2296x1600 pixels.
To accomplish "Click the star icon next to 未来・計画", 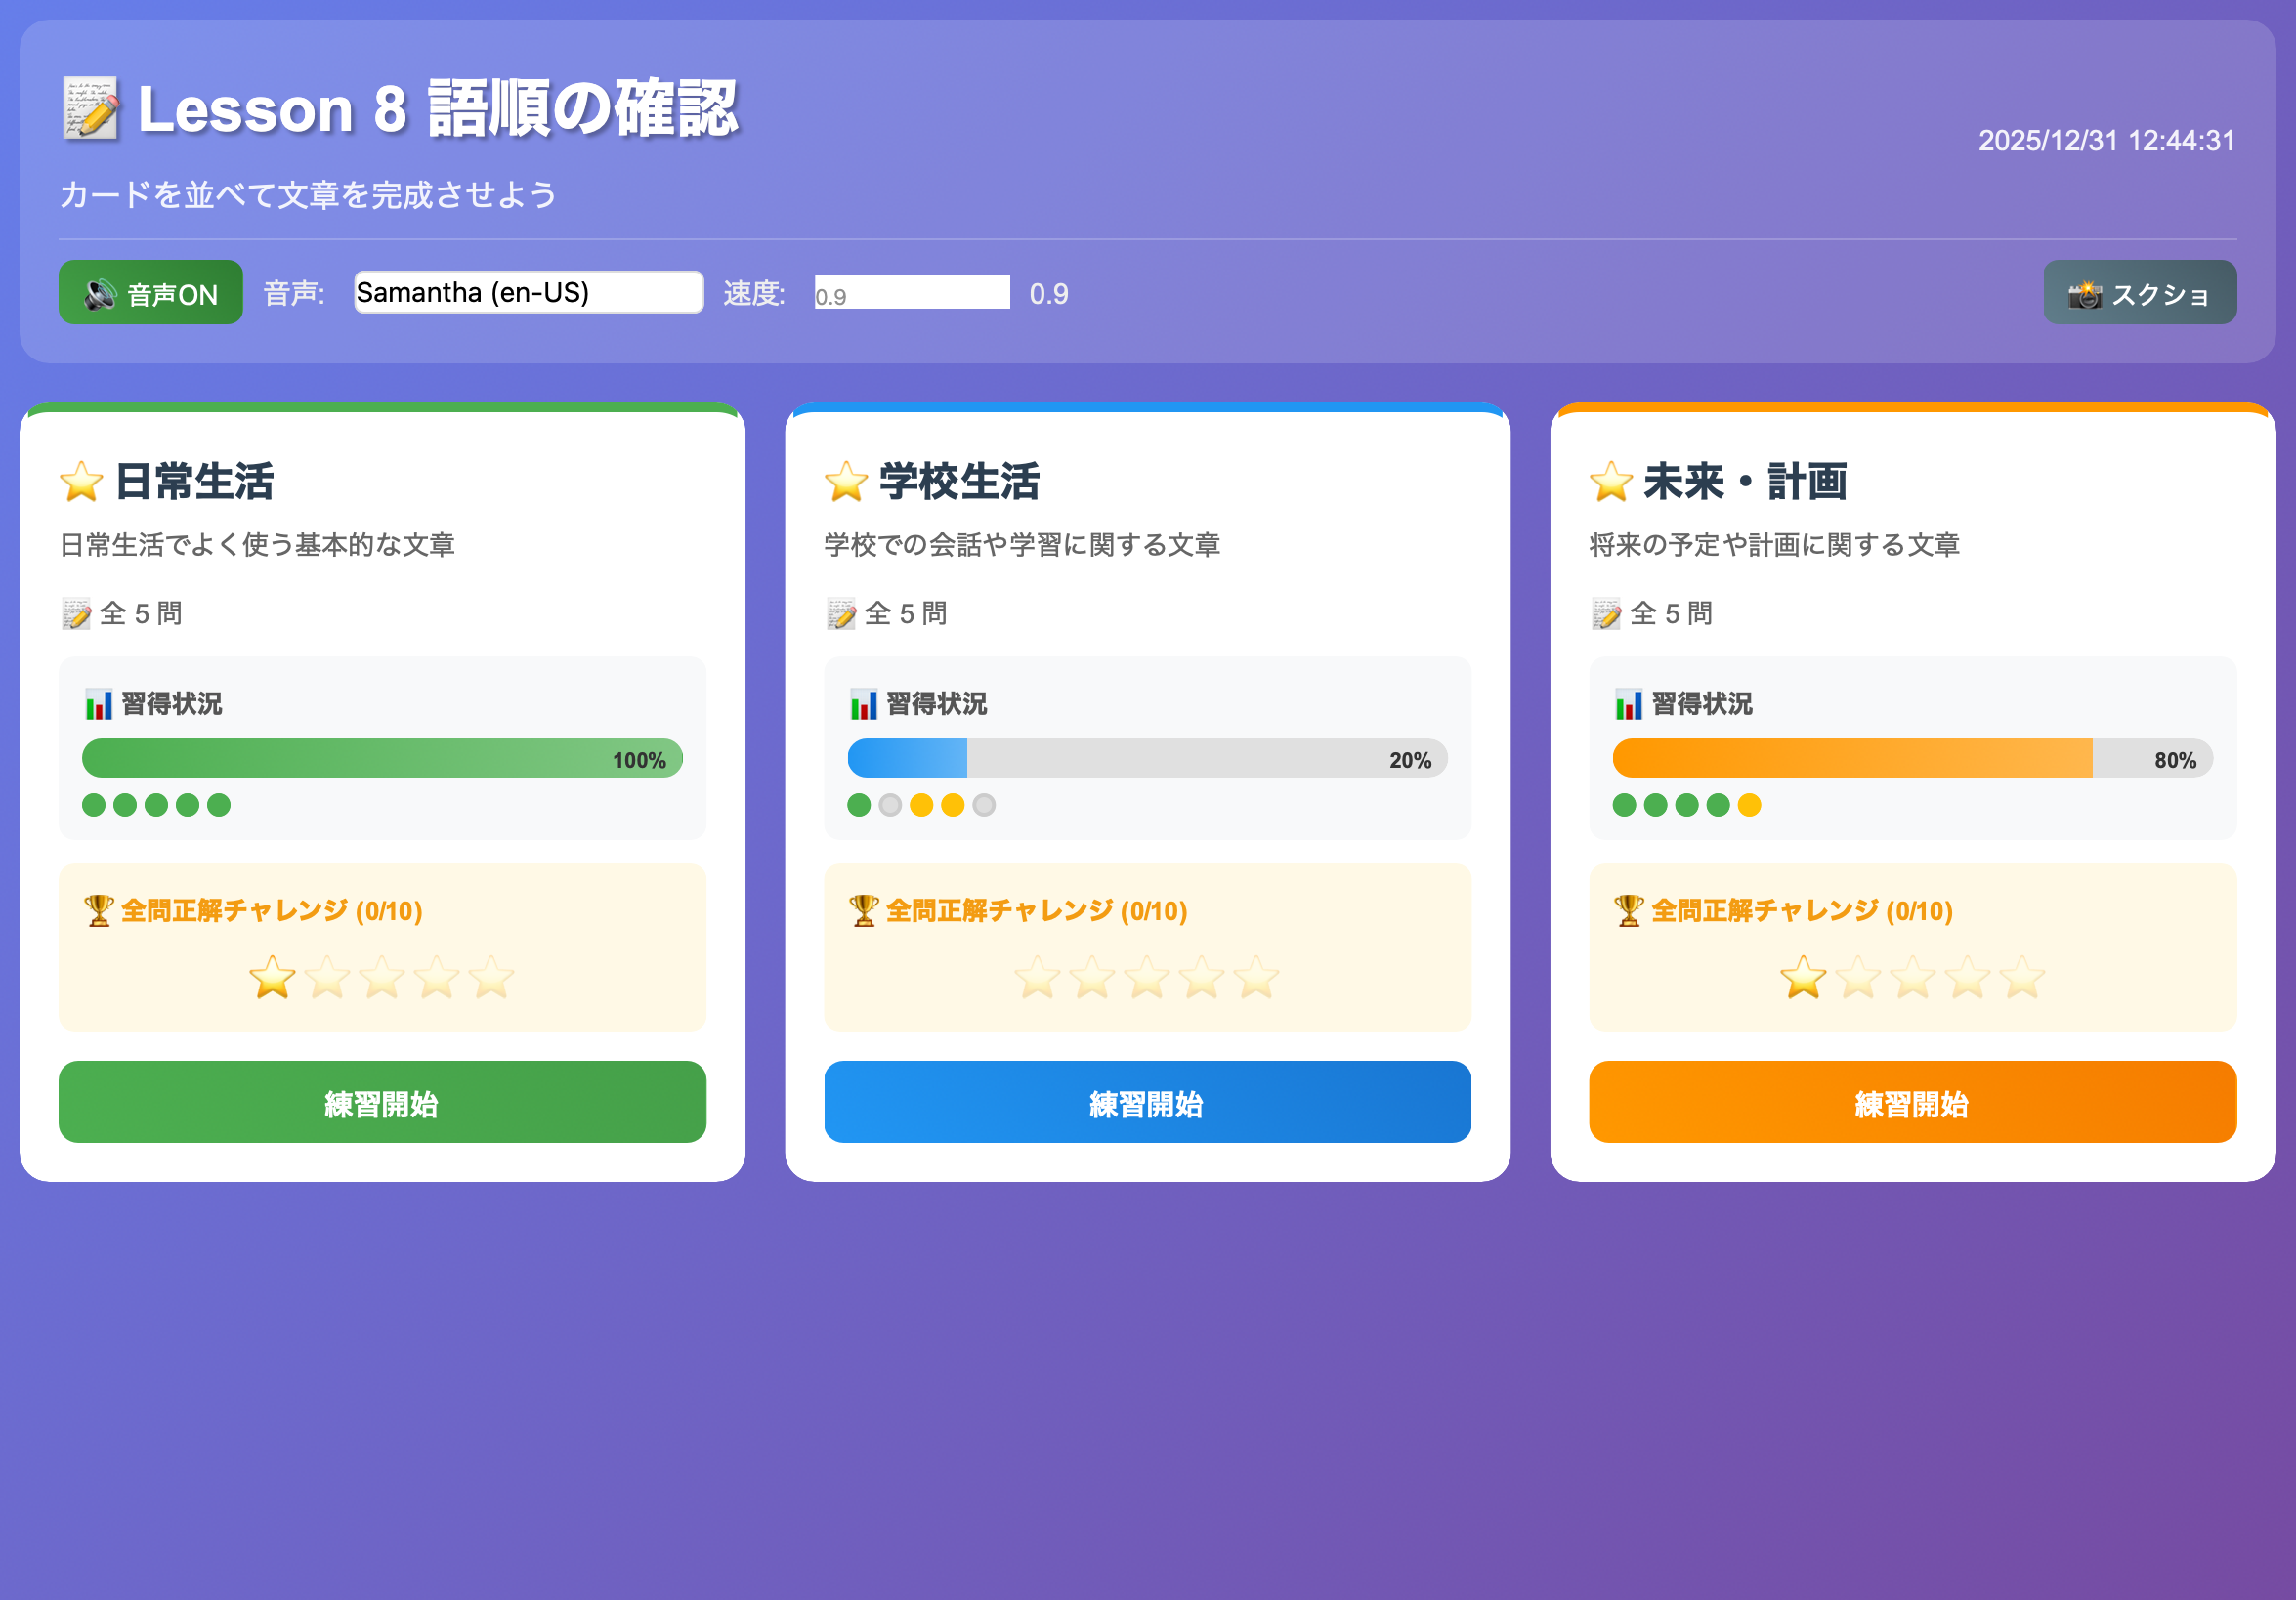I will [x=1611, y=482].
